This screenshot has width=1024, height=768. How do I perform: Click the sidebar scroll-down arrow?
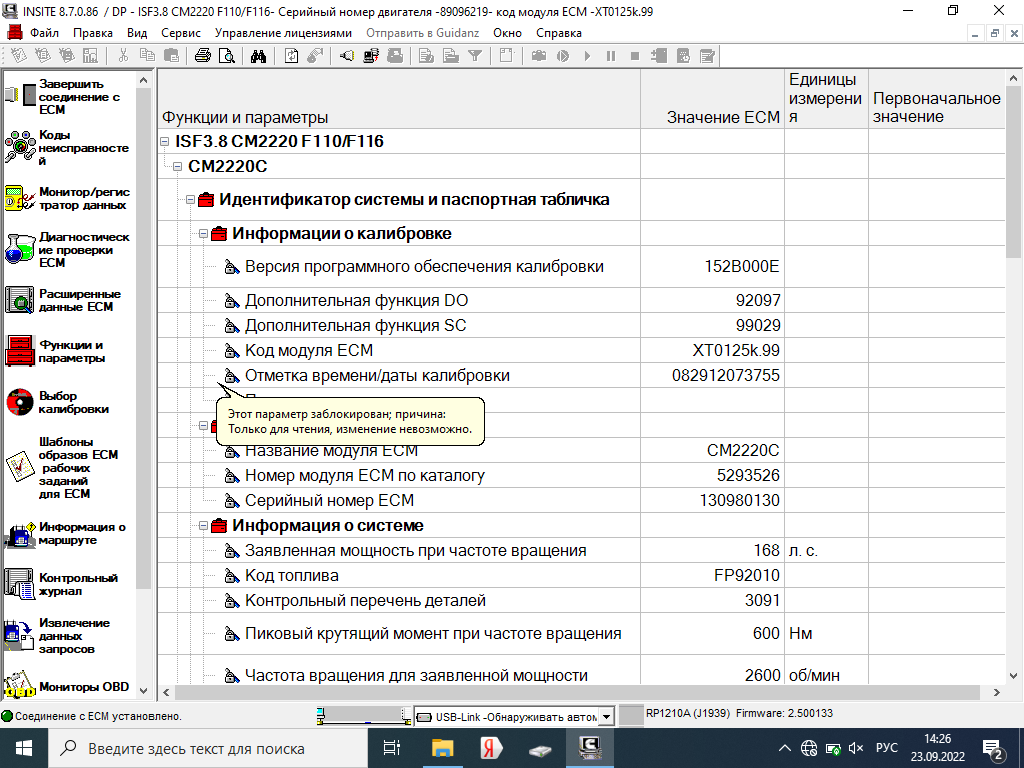143,689
